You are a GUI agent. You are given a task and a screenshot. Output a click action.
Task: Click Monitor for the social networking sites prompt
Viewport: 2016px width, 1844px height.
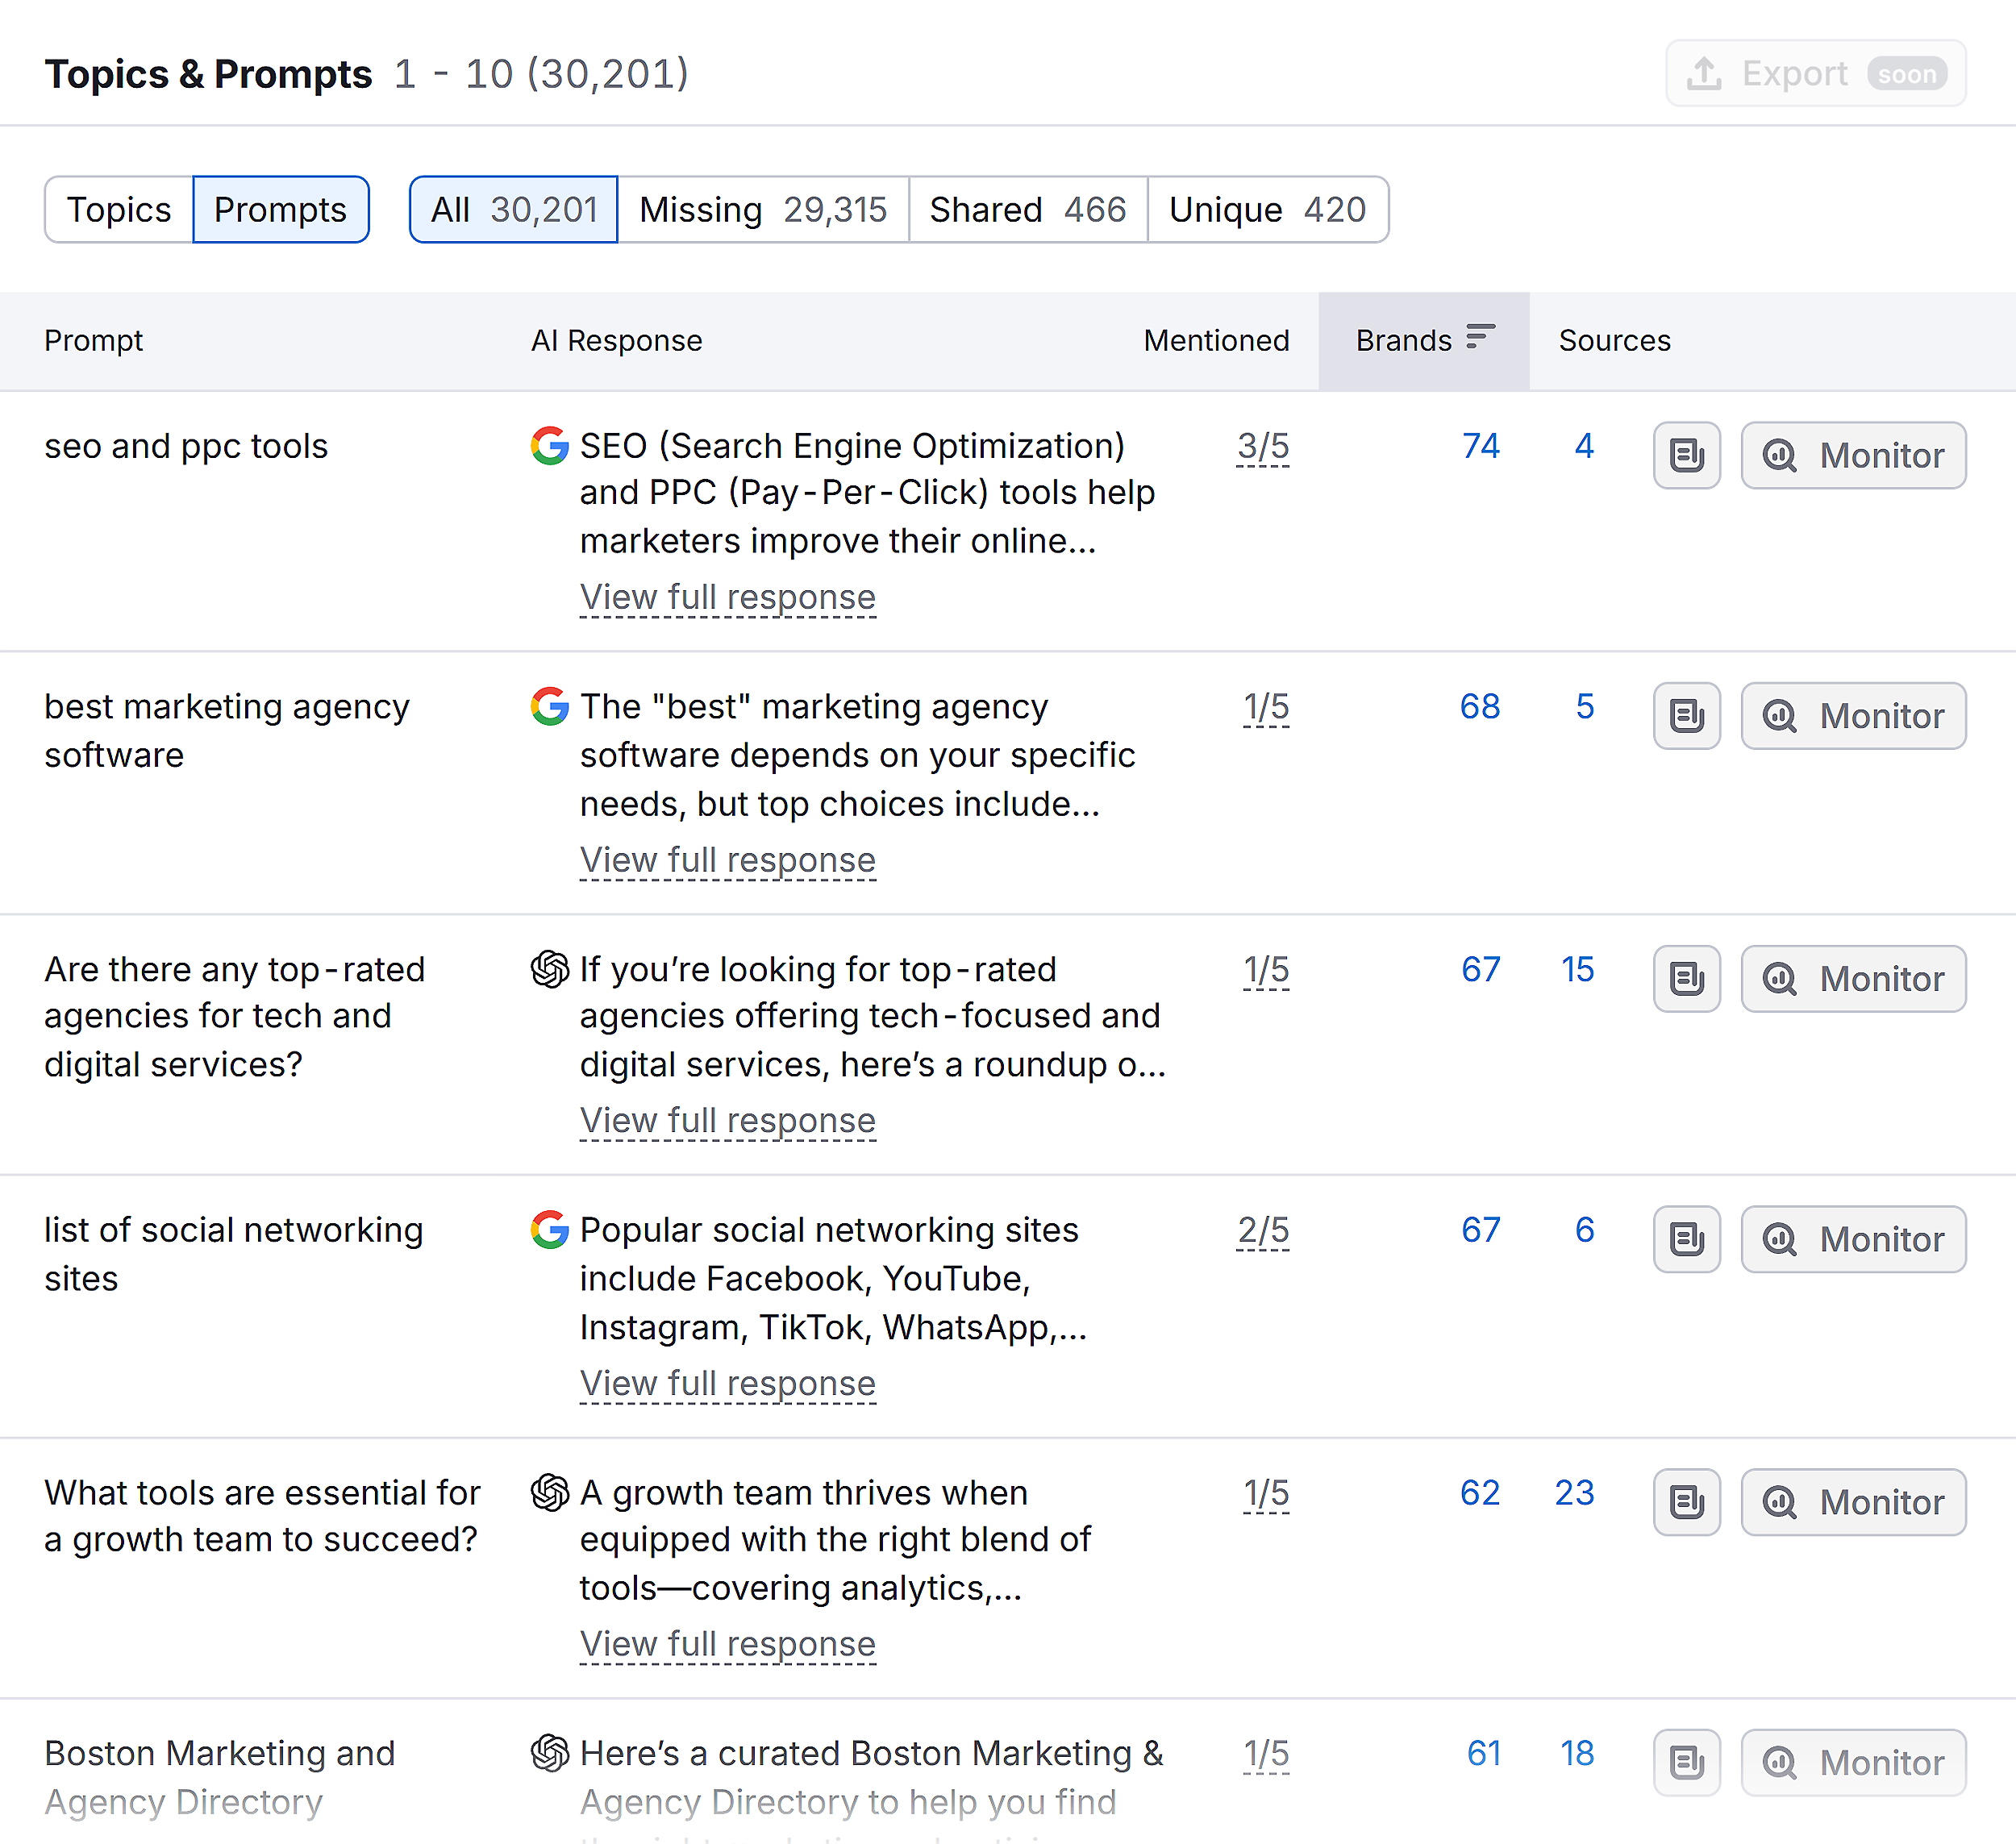pos(1853,1239)
